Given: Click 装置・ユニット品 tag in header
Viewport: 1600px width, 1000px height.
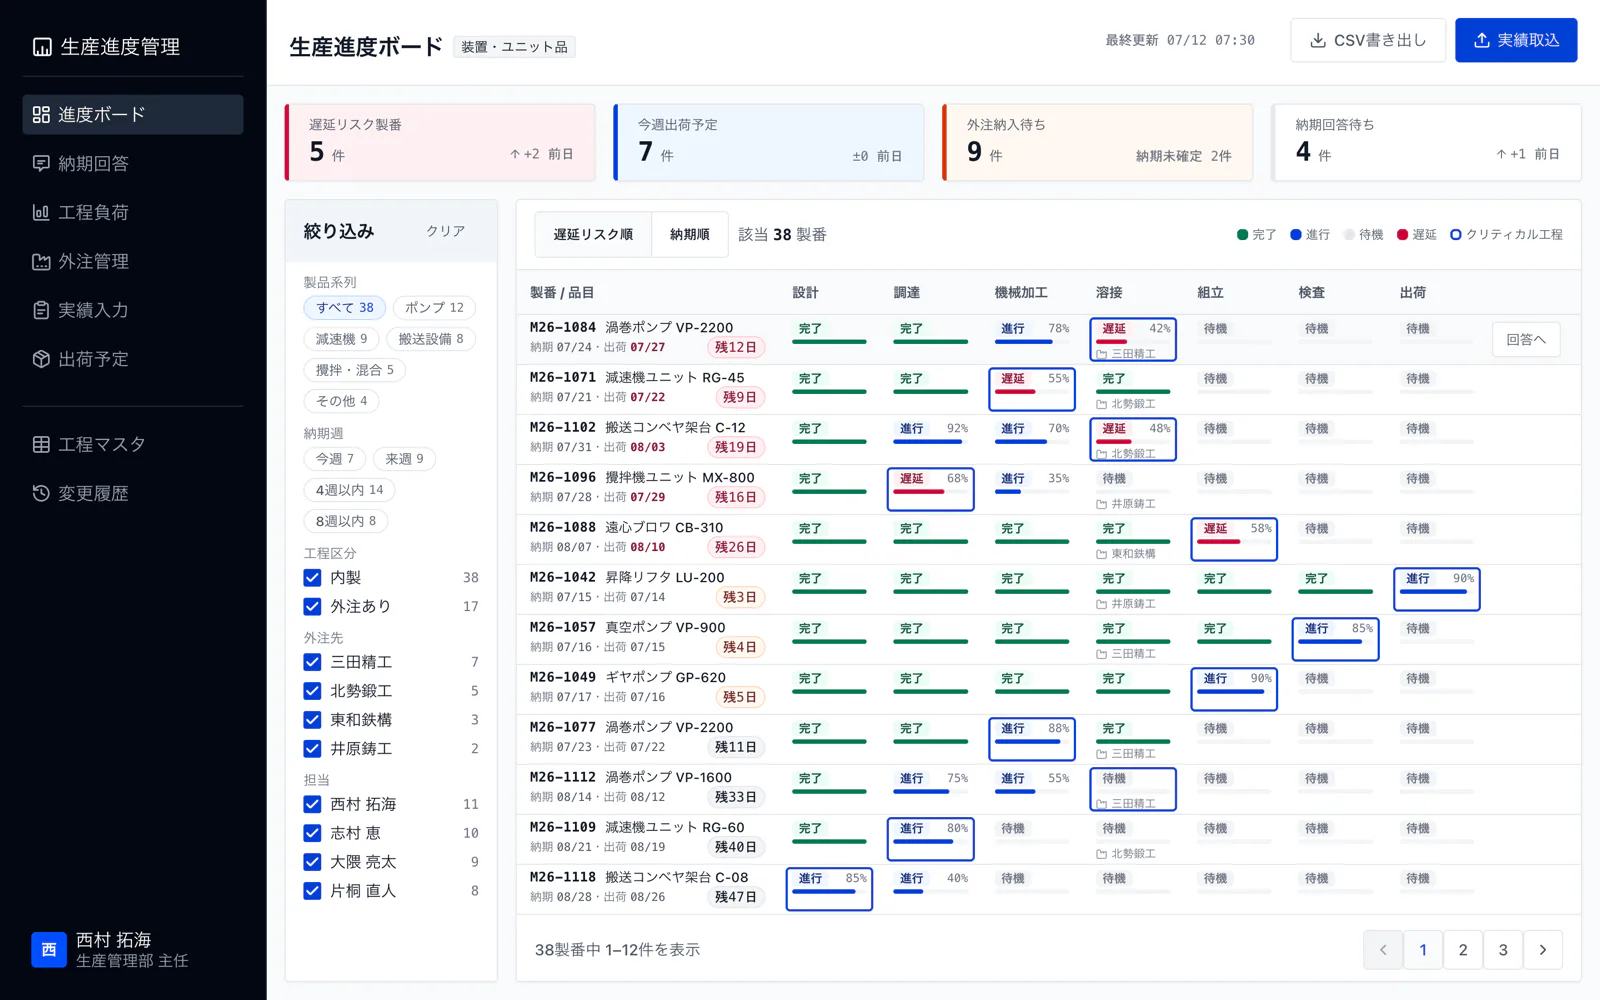Looking at the screenshot, I should [514, 47].
